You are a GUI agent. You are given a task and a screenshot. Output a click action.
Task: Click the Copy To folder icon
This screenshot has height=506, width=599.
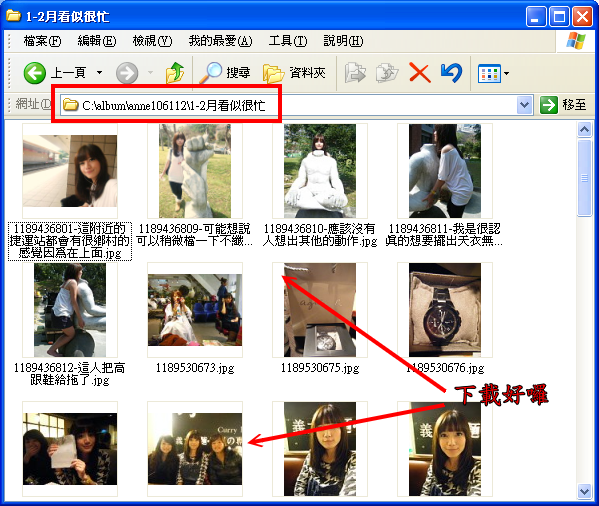pyautogui.click(x=387, y=73)
